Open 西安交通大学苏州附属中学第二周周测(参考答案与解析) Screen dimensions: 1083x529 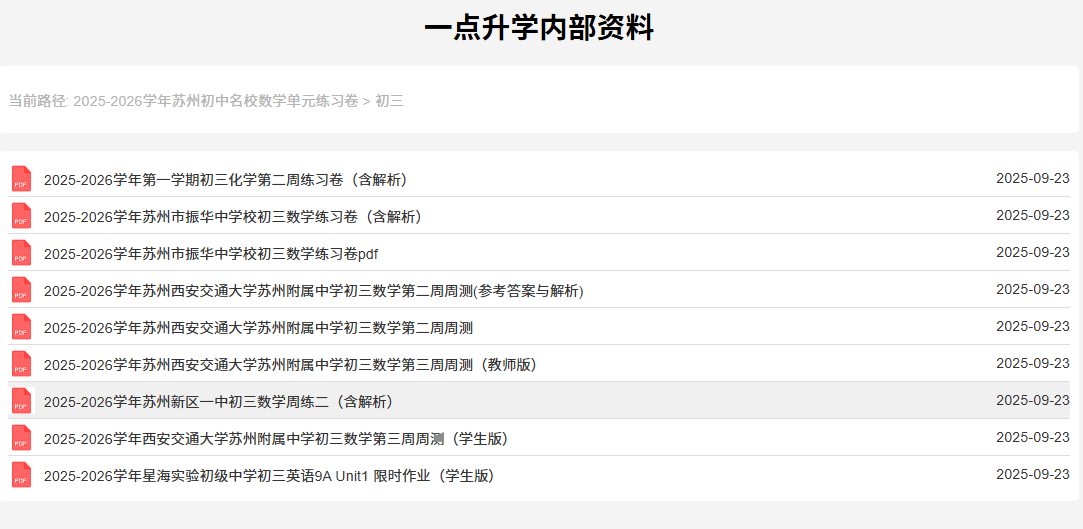(313, 291)
